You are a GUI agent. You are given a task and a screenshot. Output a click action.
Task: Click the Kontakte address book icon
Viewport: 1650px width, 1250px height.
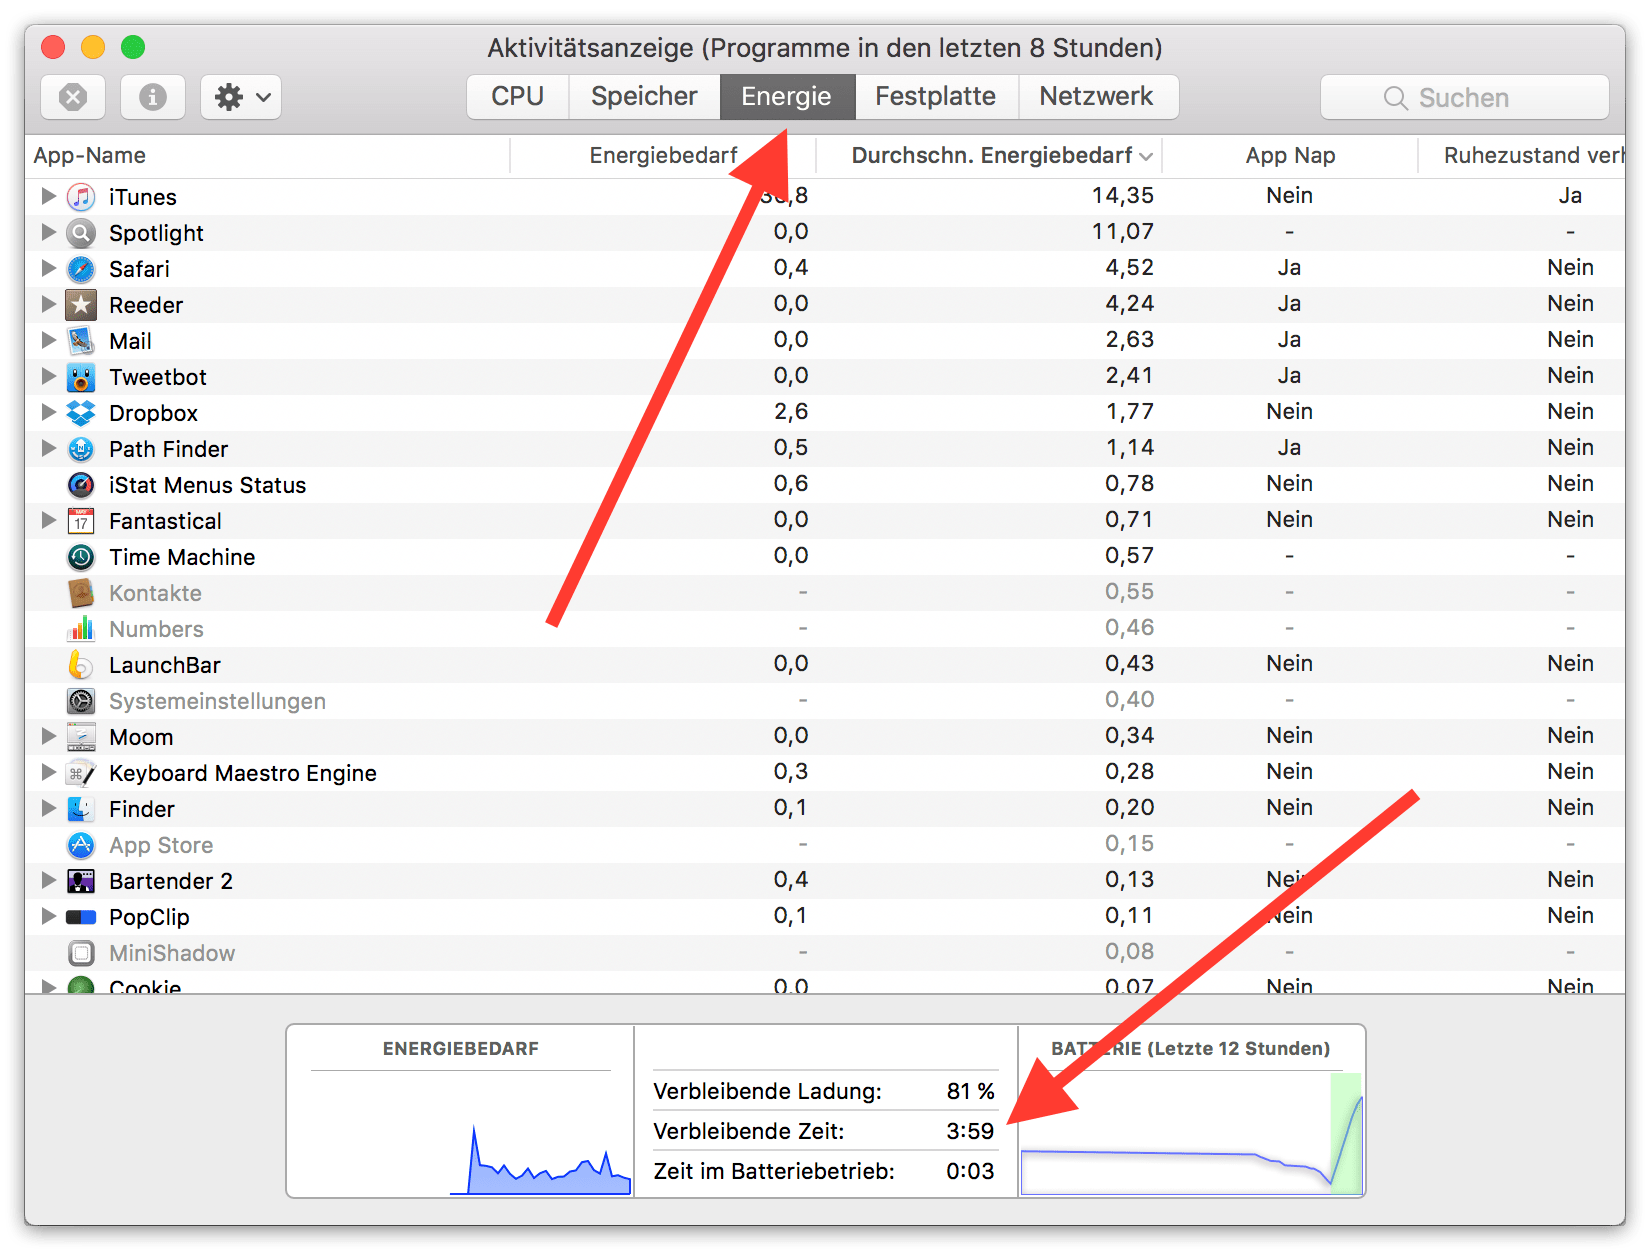click(x=81, y=593)
